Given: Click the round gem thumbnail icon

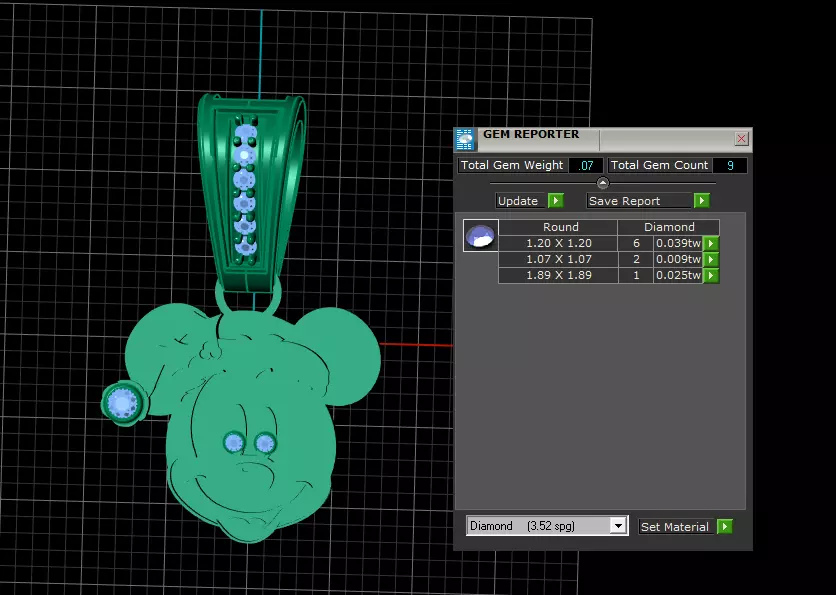Looking at the screenshot, I should (x=480, y=235).
